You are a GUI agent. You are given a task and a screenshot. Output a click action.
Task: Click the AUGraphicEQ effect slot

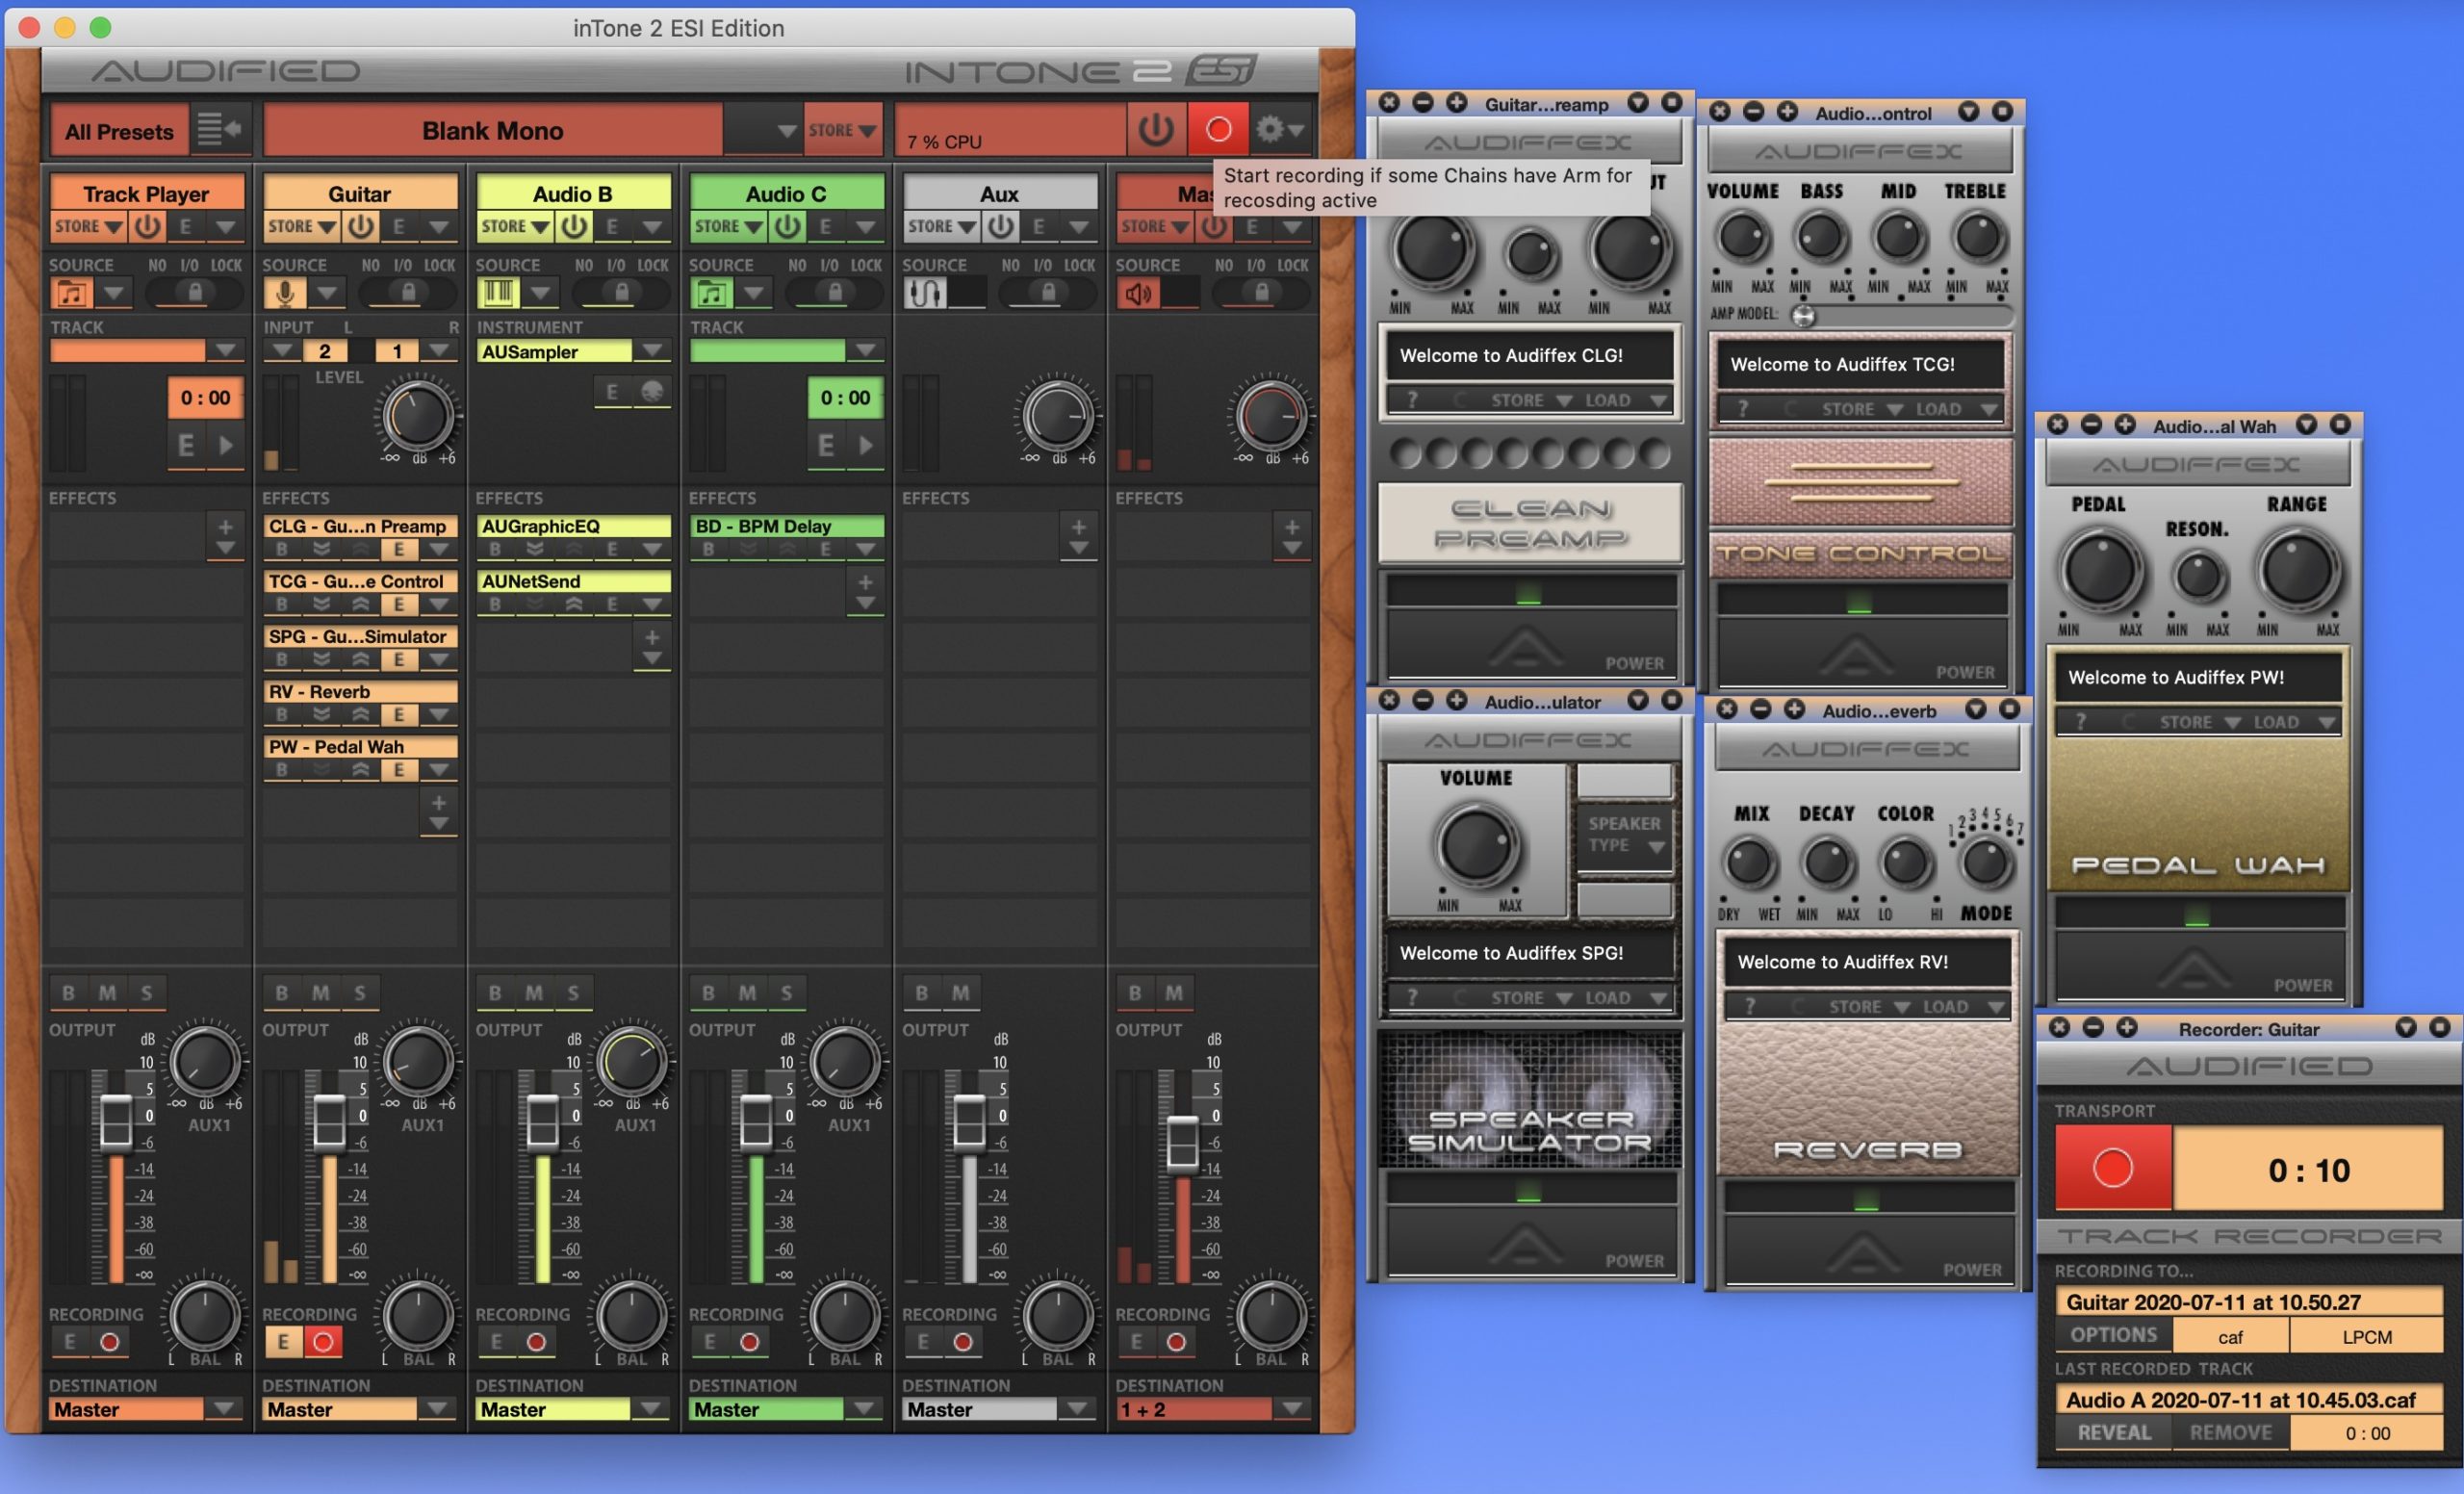pos(573,526)
